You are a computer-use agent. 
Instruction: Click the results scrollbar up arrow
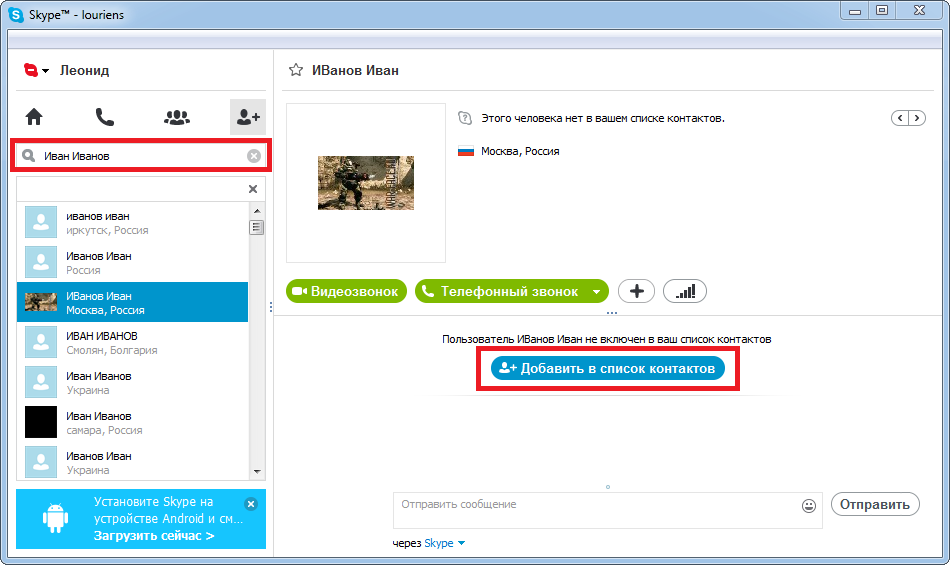pos(257,211)
